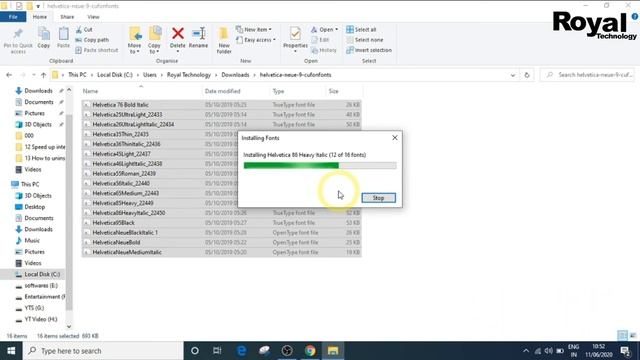
Task: Click Edit in the Open group
Action: coord(320,40)
